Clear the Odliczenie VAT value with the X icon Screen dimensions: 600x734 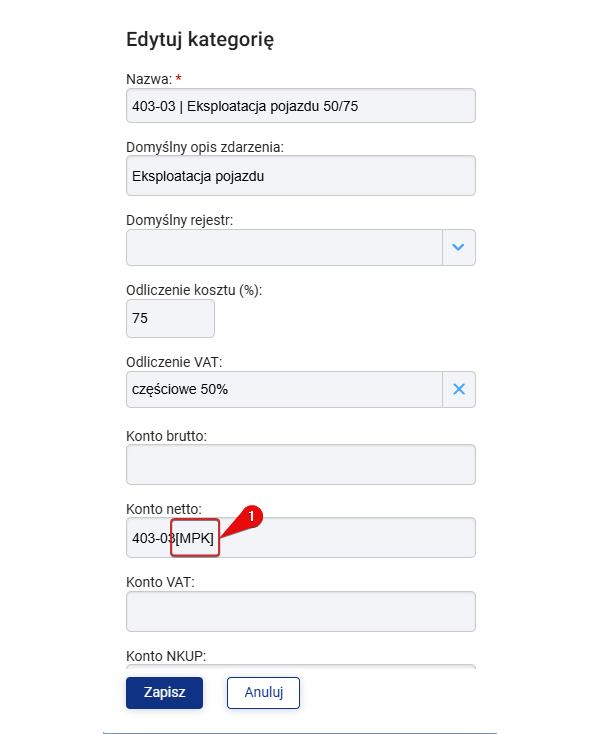(459, 389)
